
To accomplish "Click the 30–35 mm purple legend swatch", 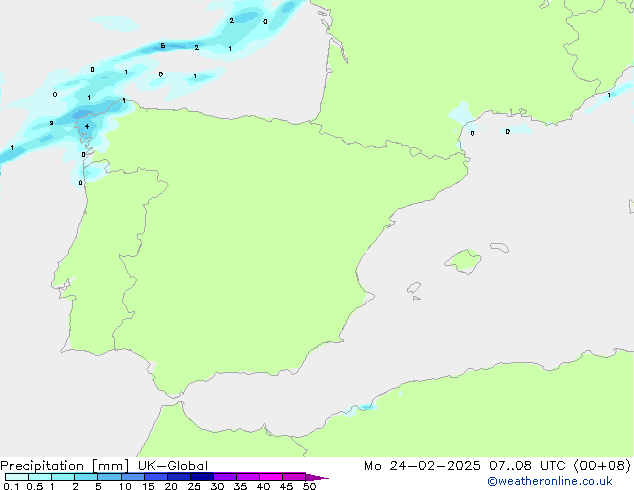I will [x=225, y=477].
